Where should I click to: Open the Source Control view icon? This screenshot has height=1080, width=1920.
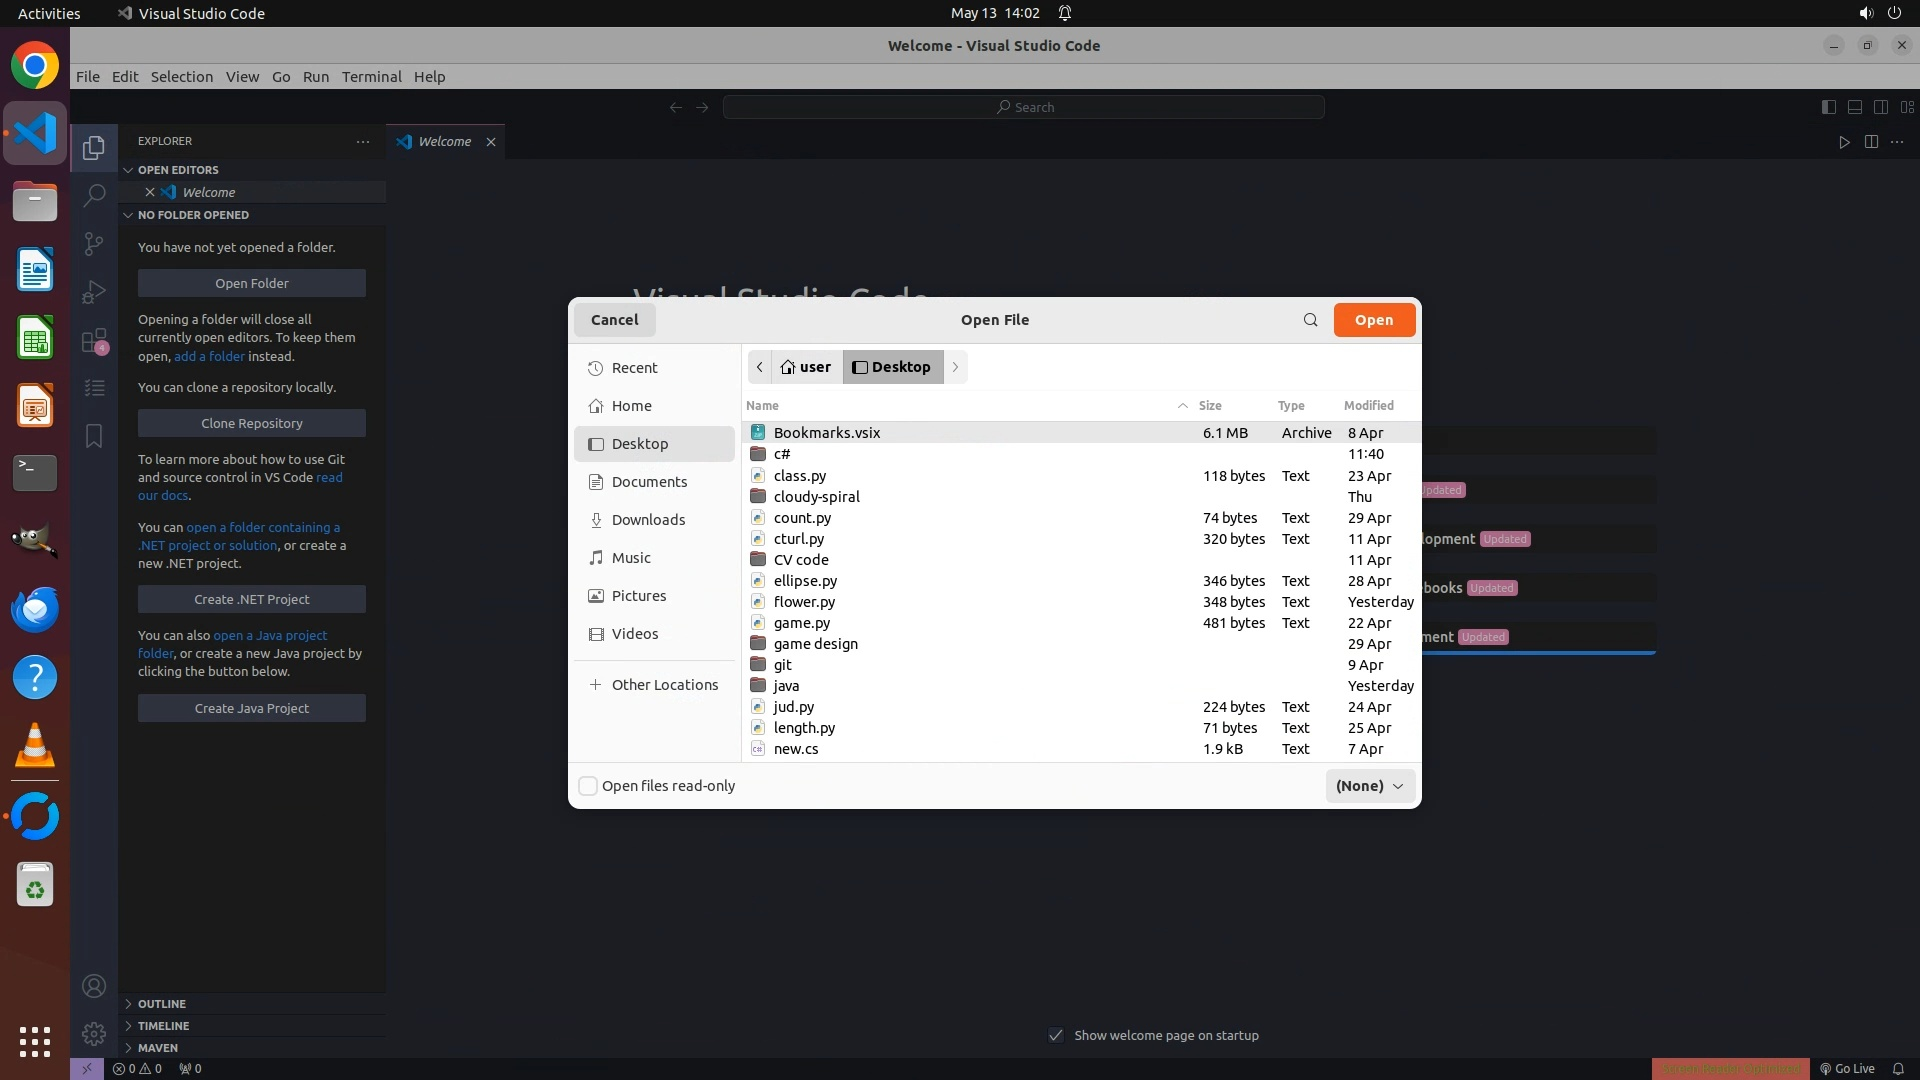[x=94, y=243]
